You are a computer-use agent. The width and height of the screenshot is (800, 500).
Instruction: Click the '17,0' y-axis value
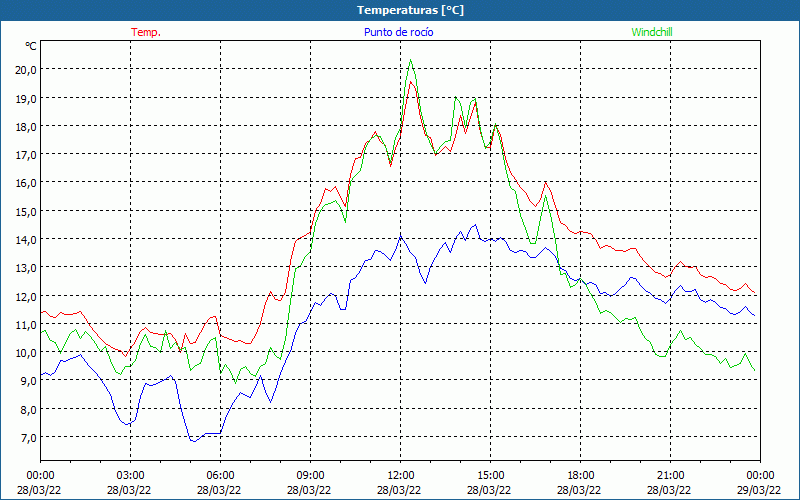[x=26, y=155]
